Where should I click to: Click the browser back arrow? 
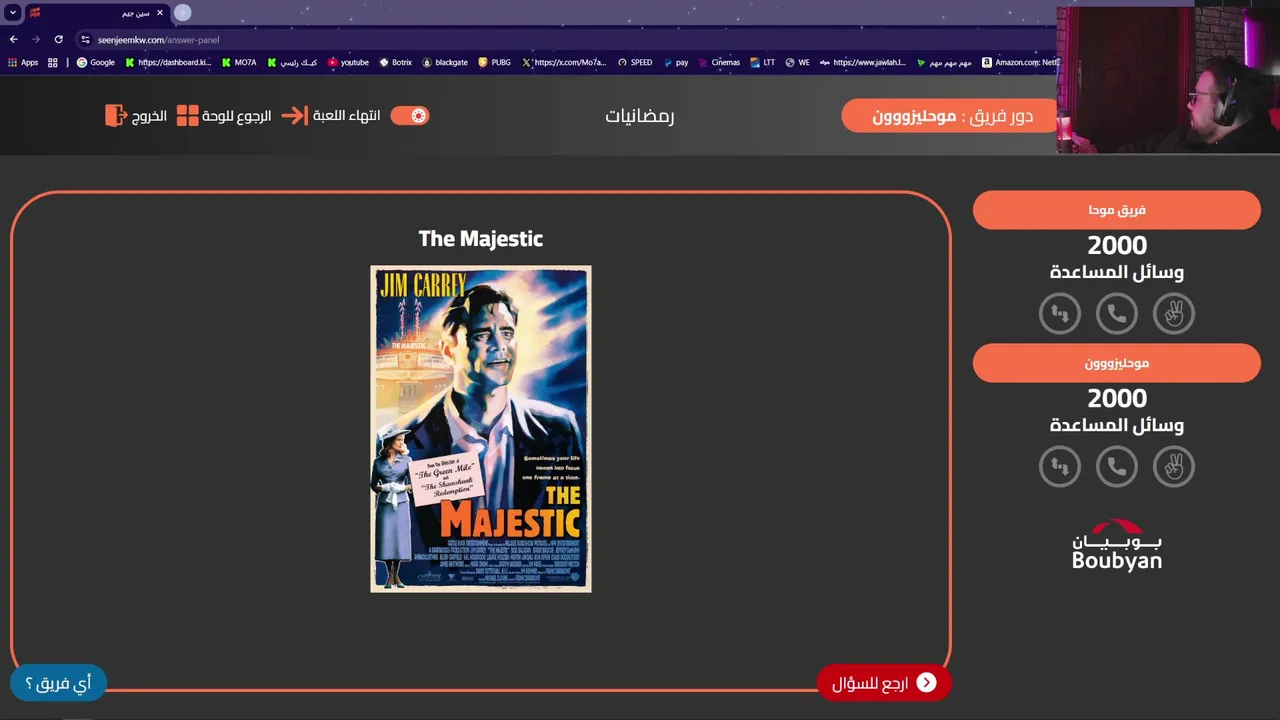click(x=14, y=39)
